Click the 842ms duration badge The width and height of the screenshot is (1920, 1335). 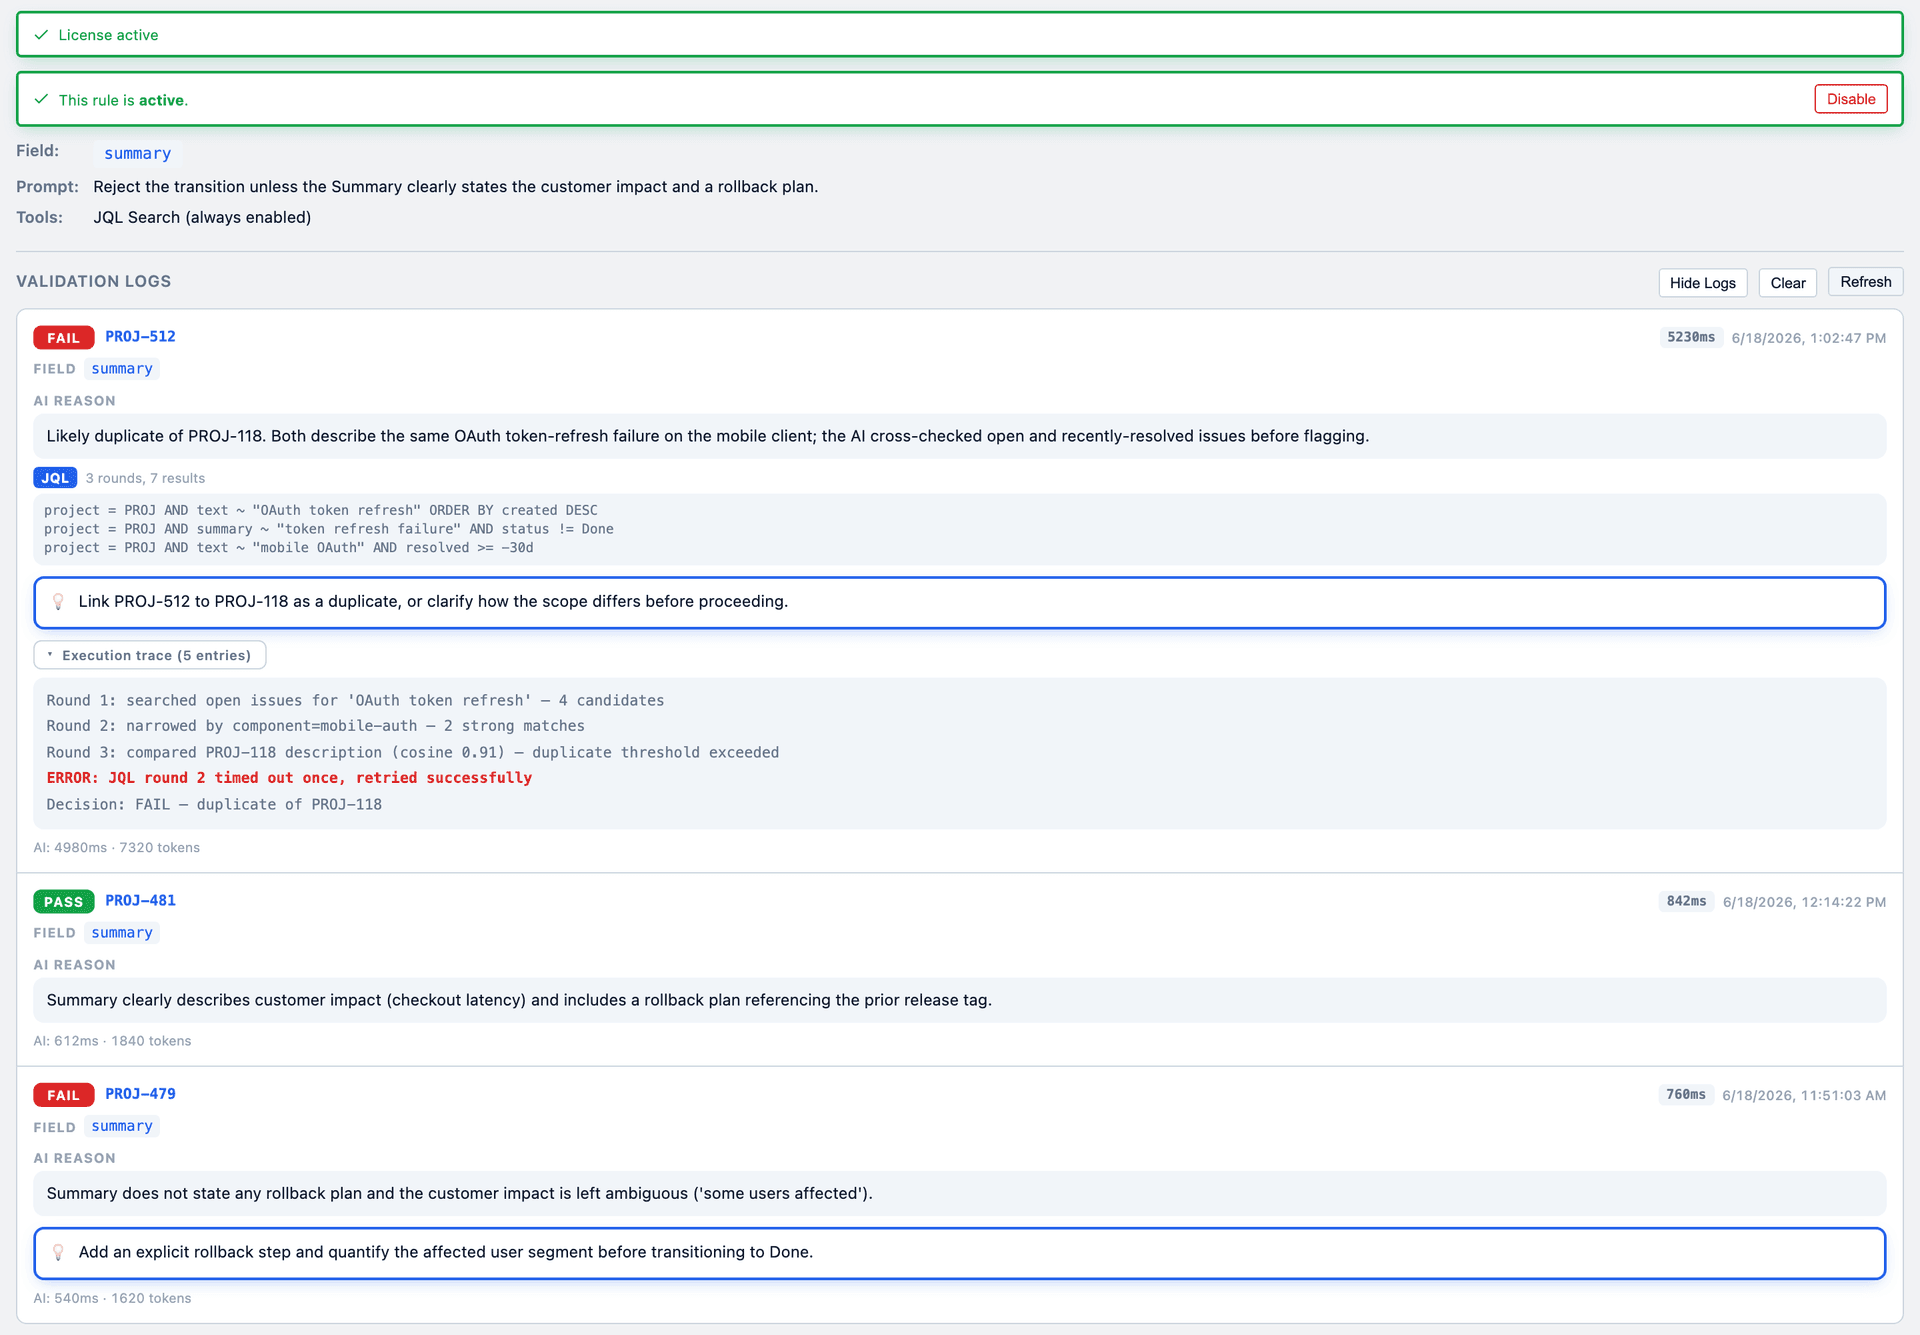(1686, 902)
